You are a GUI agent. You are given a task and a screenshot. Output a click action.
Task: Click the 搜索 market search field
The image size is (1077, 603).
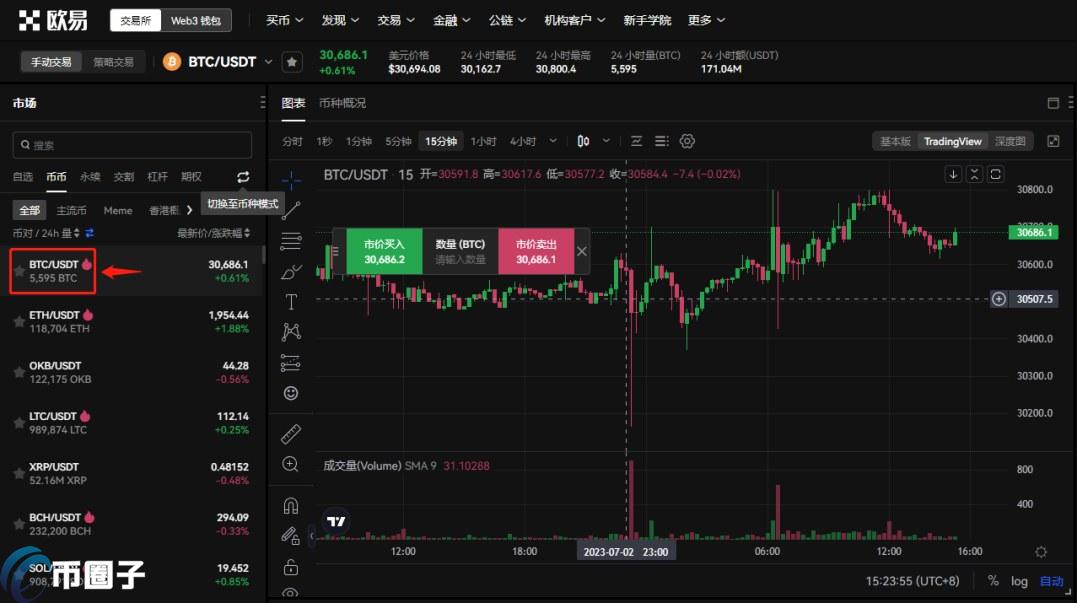133,145
